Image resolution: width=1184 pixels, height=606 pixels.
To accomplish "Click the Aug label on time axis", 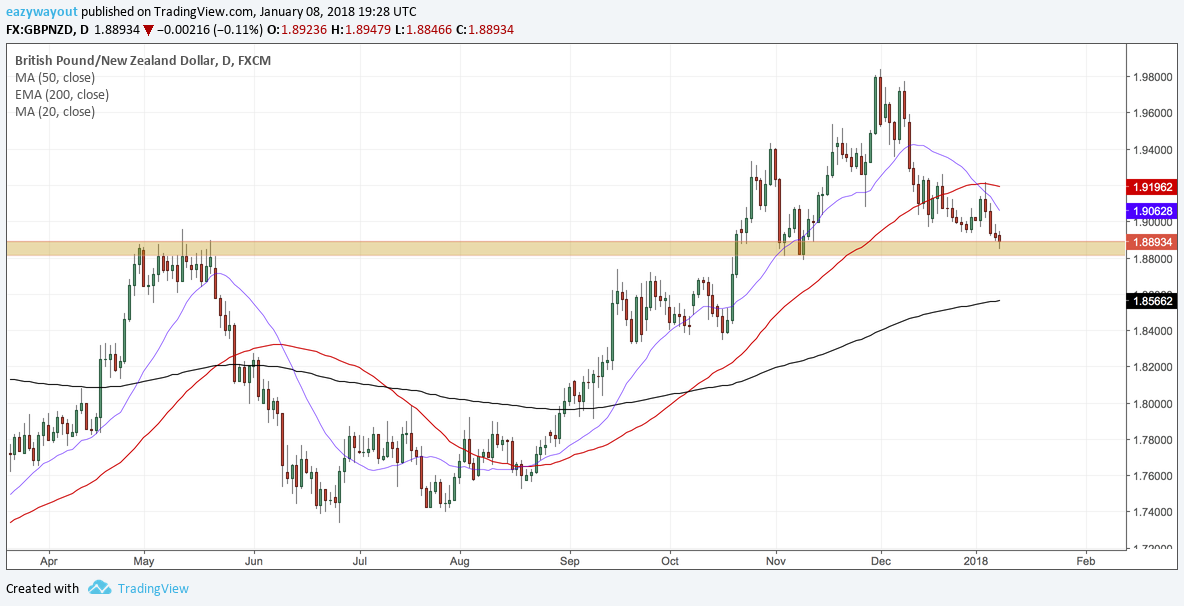I will point(460,562).
